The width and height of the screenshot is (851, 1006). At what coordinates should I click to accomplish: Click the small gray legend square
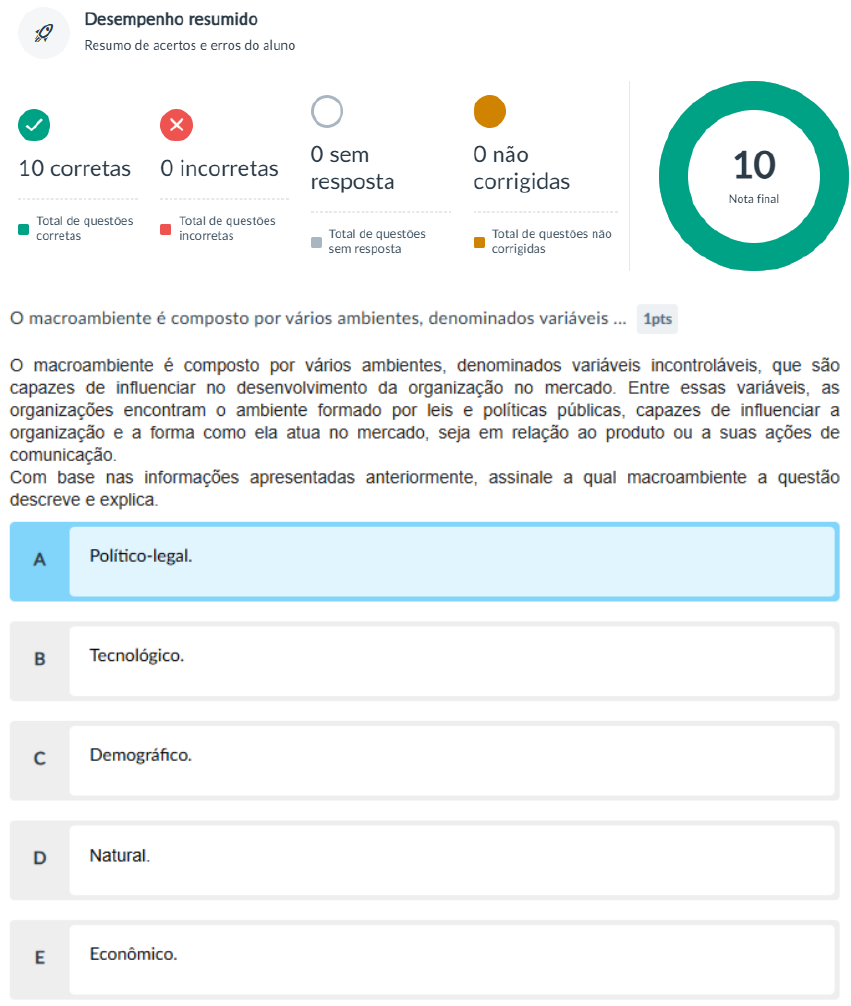(x=316, y=242)
